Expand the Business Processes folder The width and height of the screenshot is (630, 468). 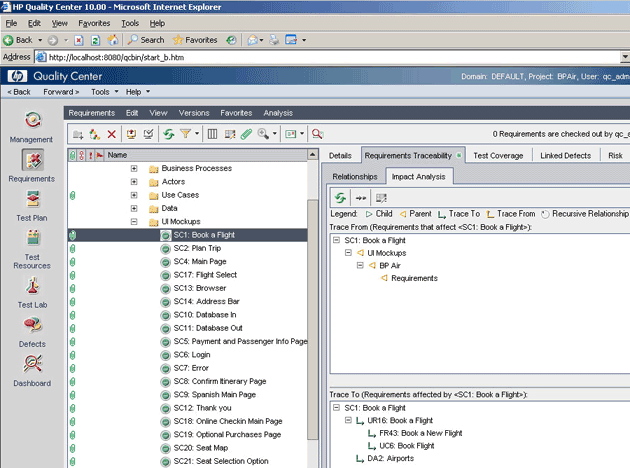[x=134, y=168]
